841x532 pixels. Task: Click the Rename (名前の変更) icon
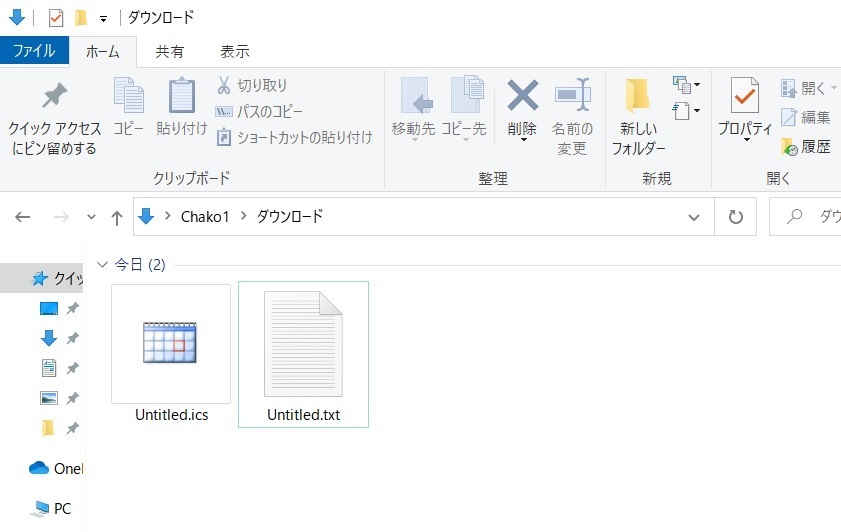pyautogui.click(x=572, y=98)
